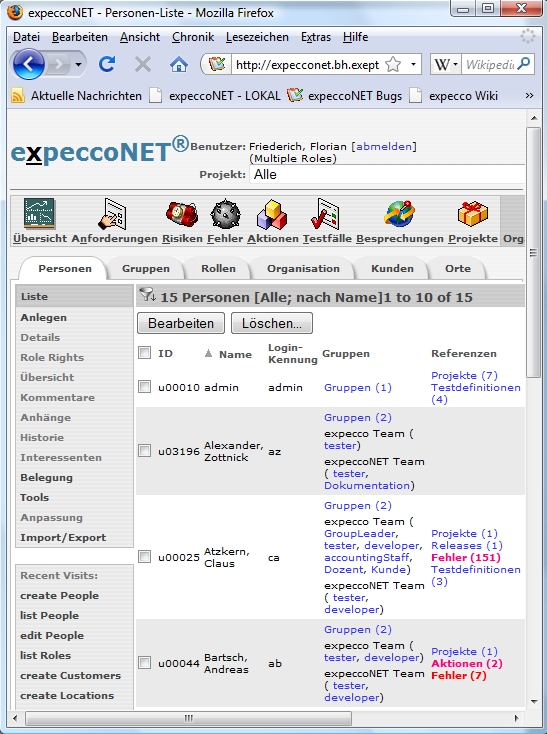Click the Firefox forward arrow button
The image size is (547, 734).
click(x=59, y=64)
